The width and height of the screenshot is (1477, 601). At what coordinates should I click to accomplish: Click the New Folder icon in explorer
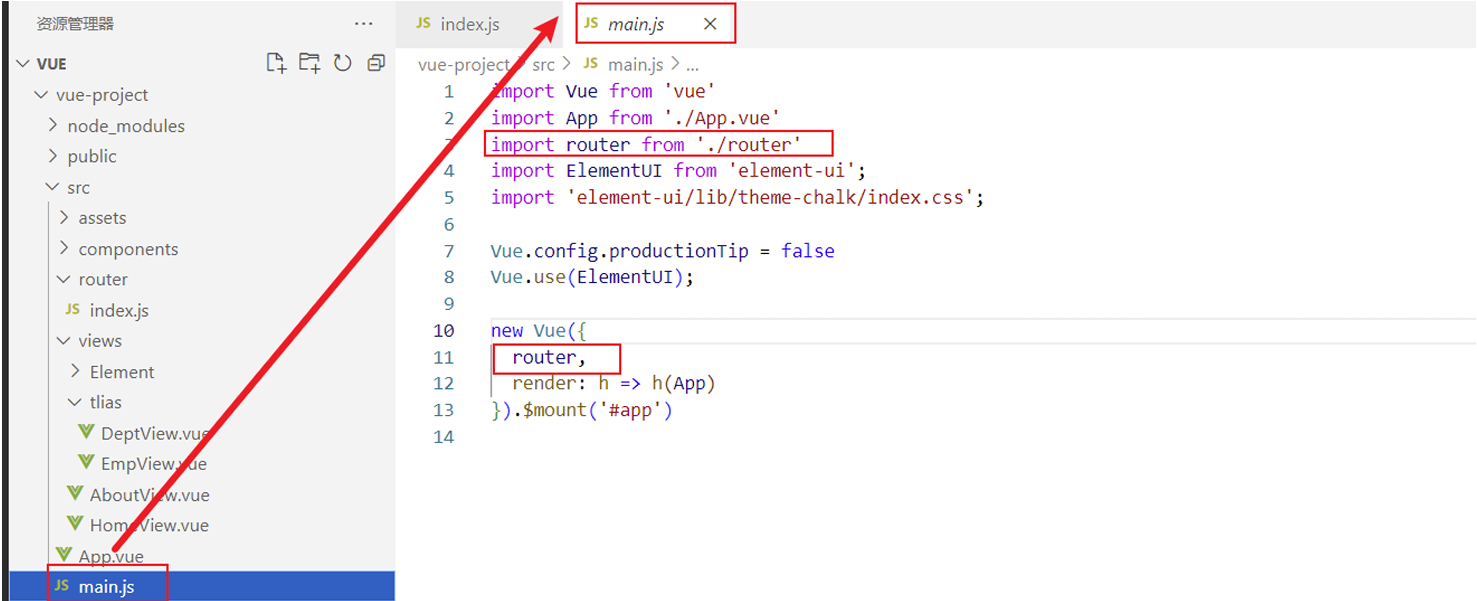coord(310,63)
